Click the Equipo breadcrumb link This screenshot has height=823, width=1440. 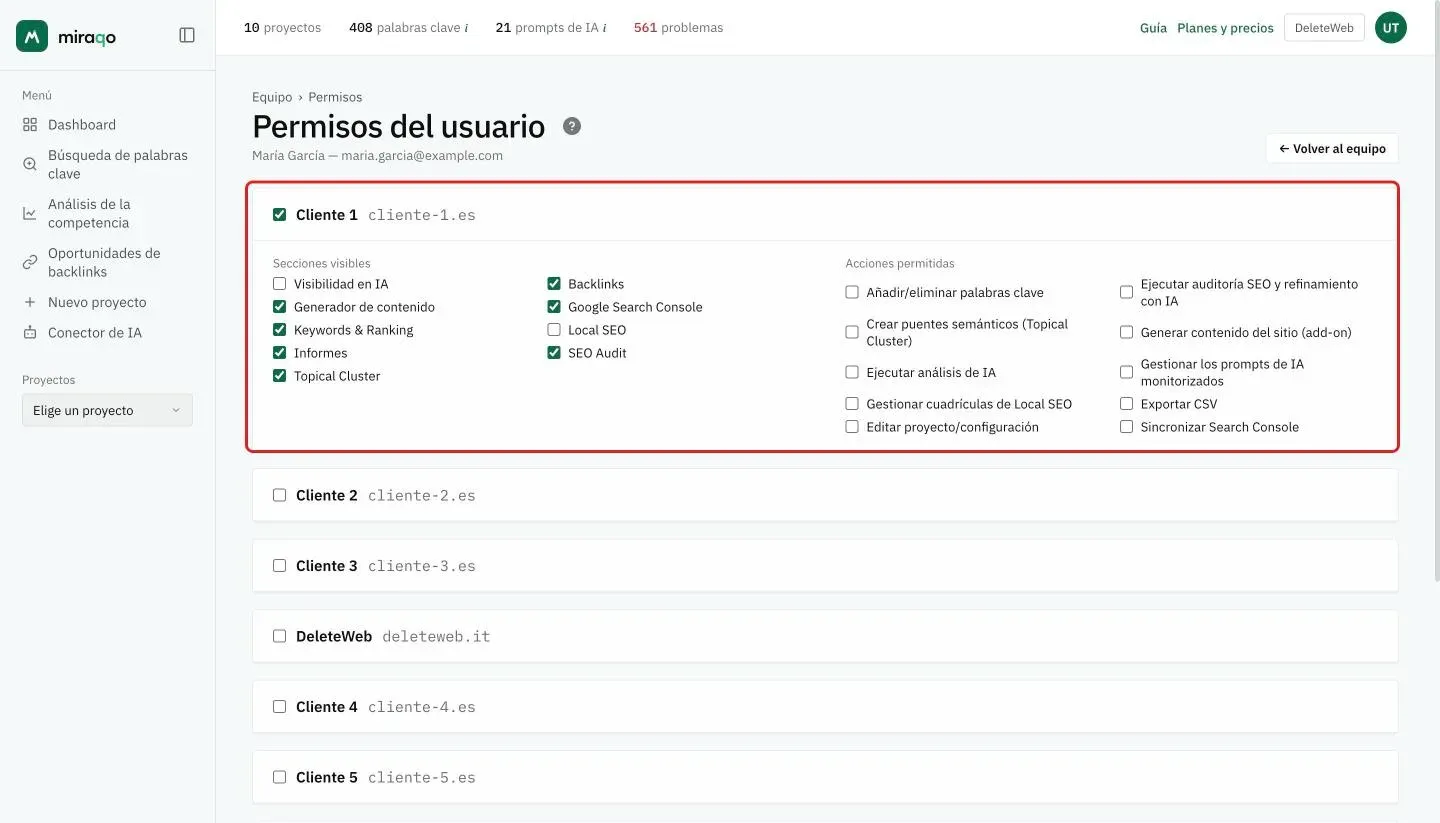[272, 97]
